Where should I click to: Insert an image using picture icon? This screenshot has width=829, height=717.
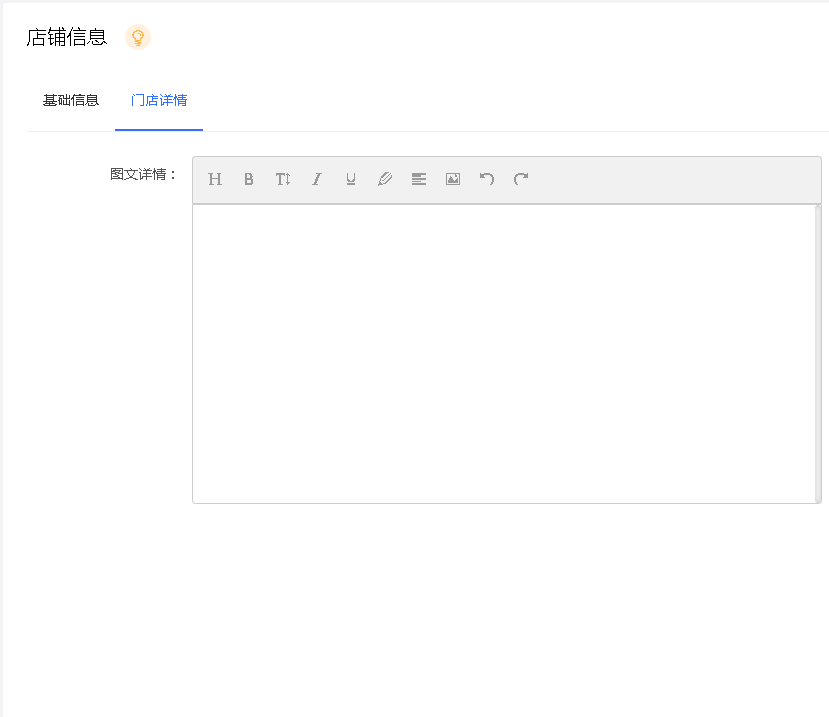[453, 179]
